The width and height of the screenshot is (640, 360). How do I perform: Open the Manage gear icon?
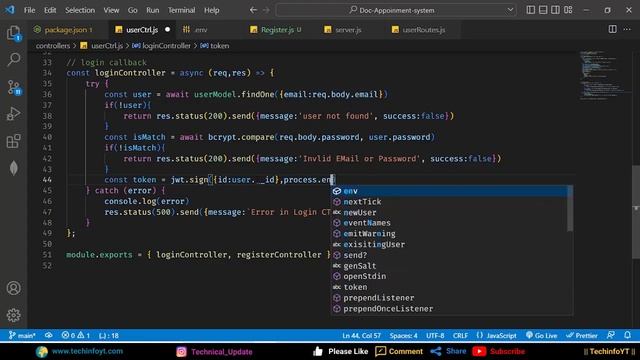[x=13, y=315]
